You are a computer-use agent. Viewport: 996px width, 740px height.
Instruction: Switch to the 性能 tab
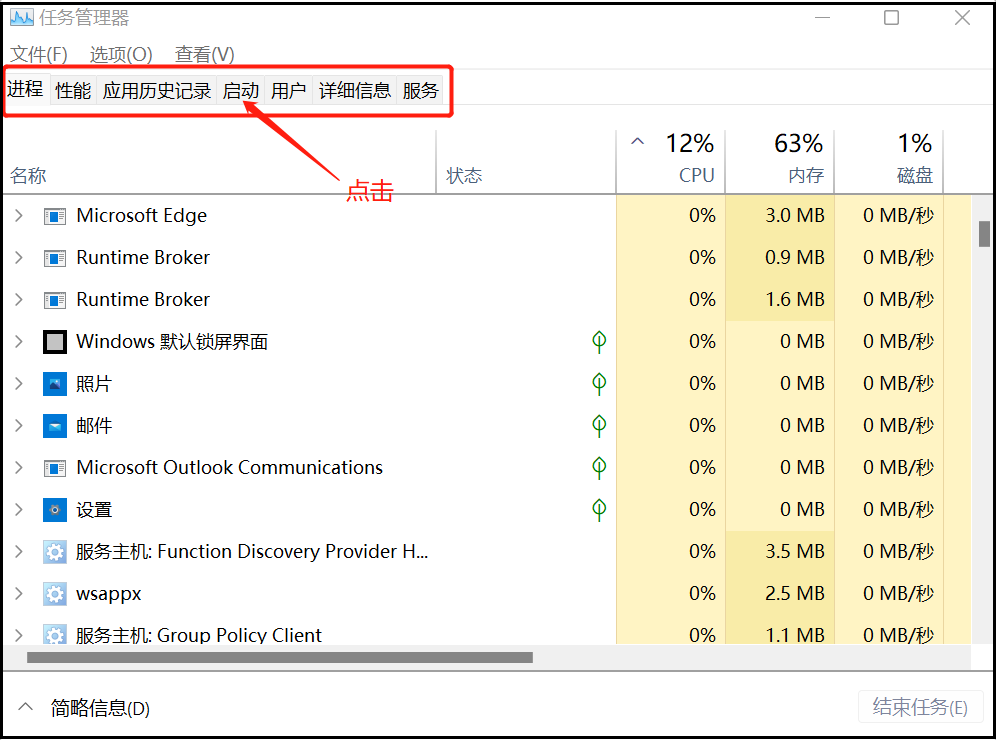pyautogui.click(x=73, y=91)
